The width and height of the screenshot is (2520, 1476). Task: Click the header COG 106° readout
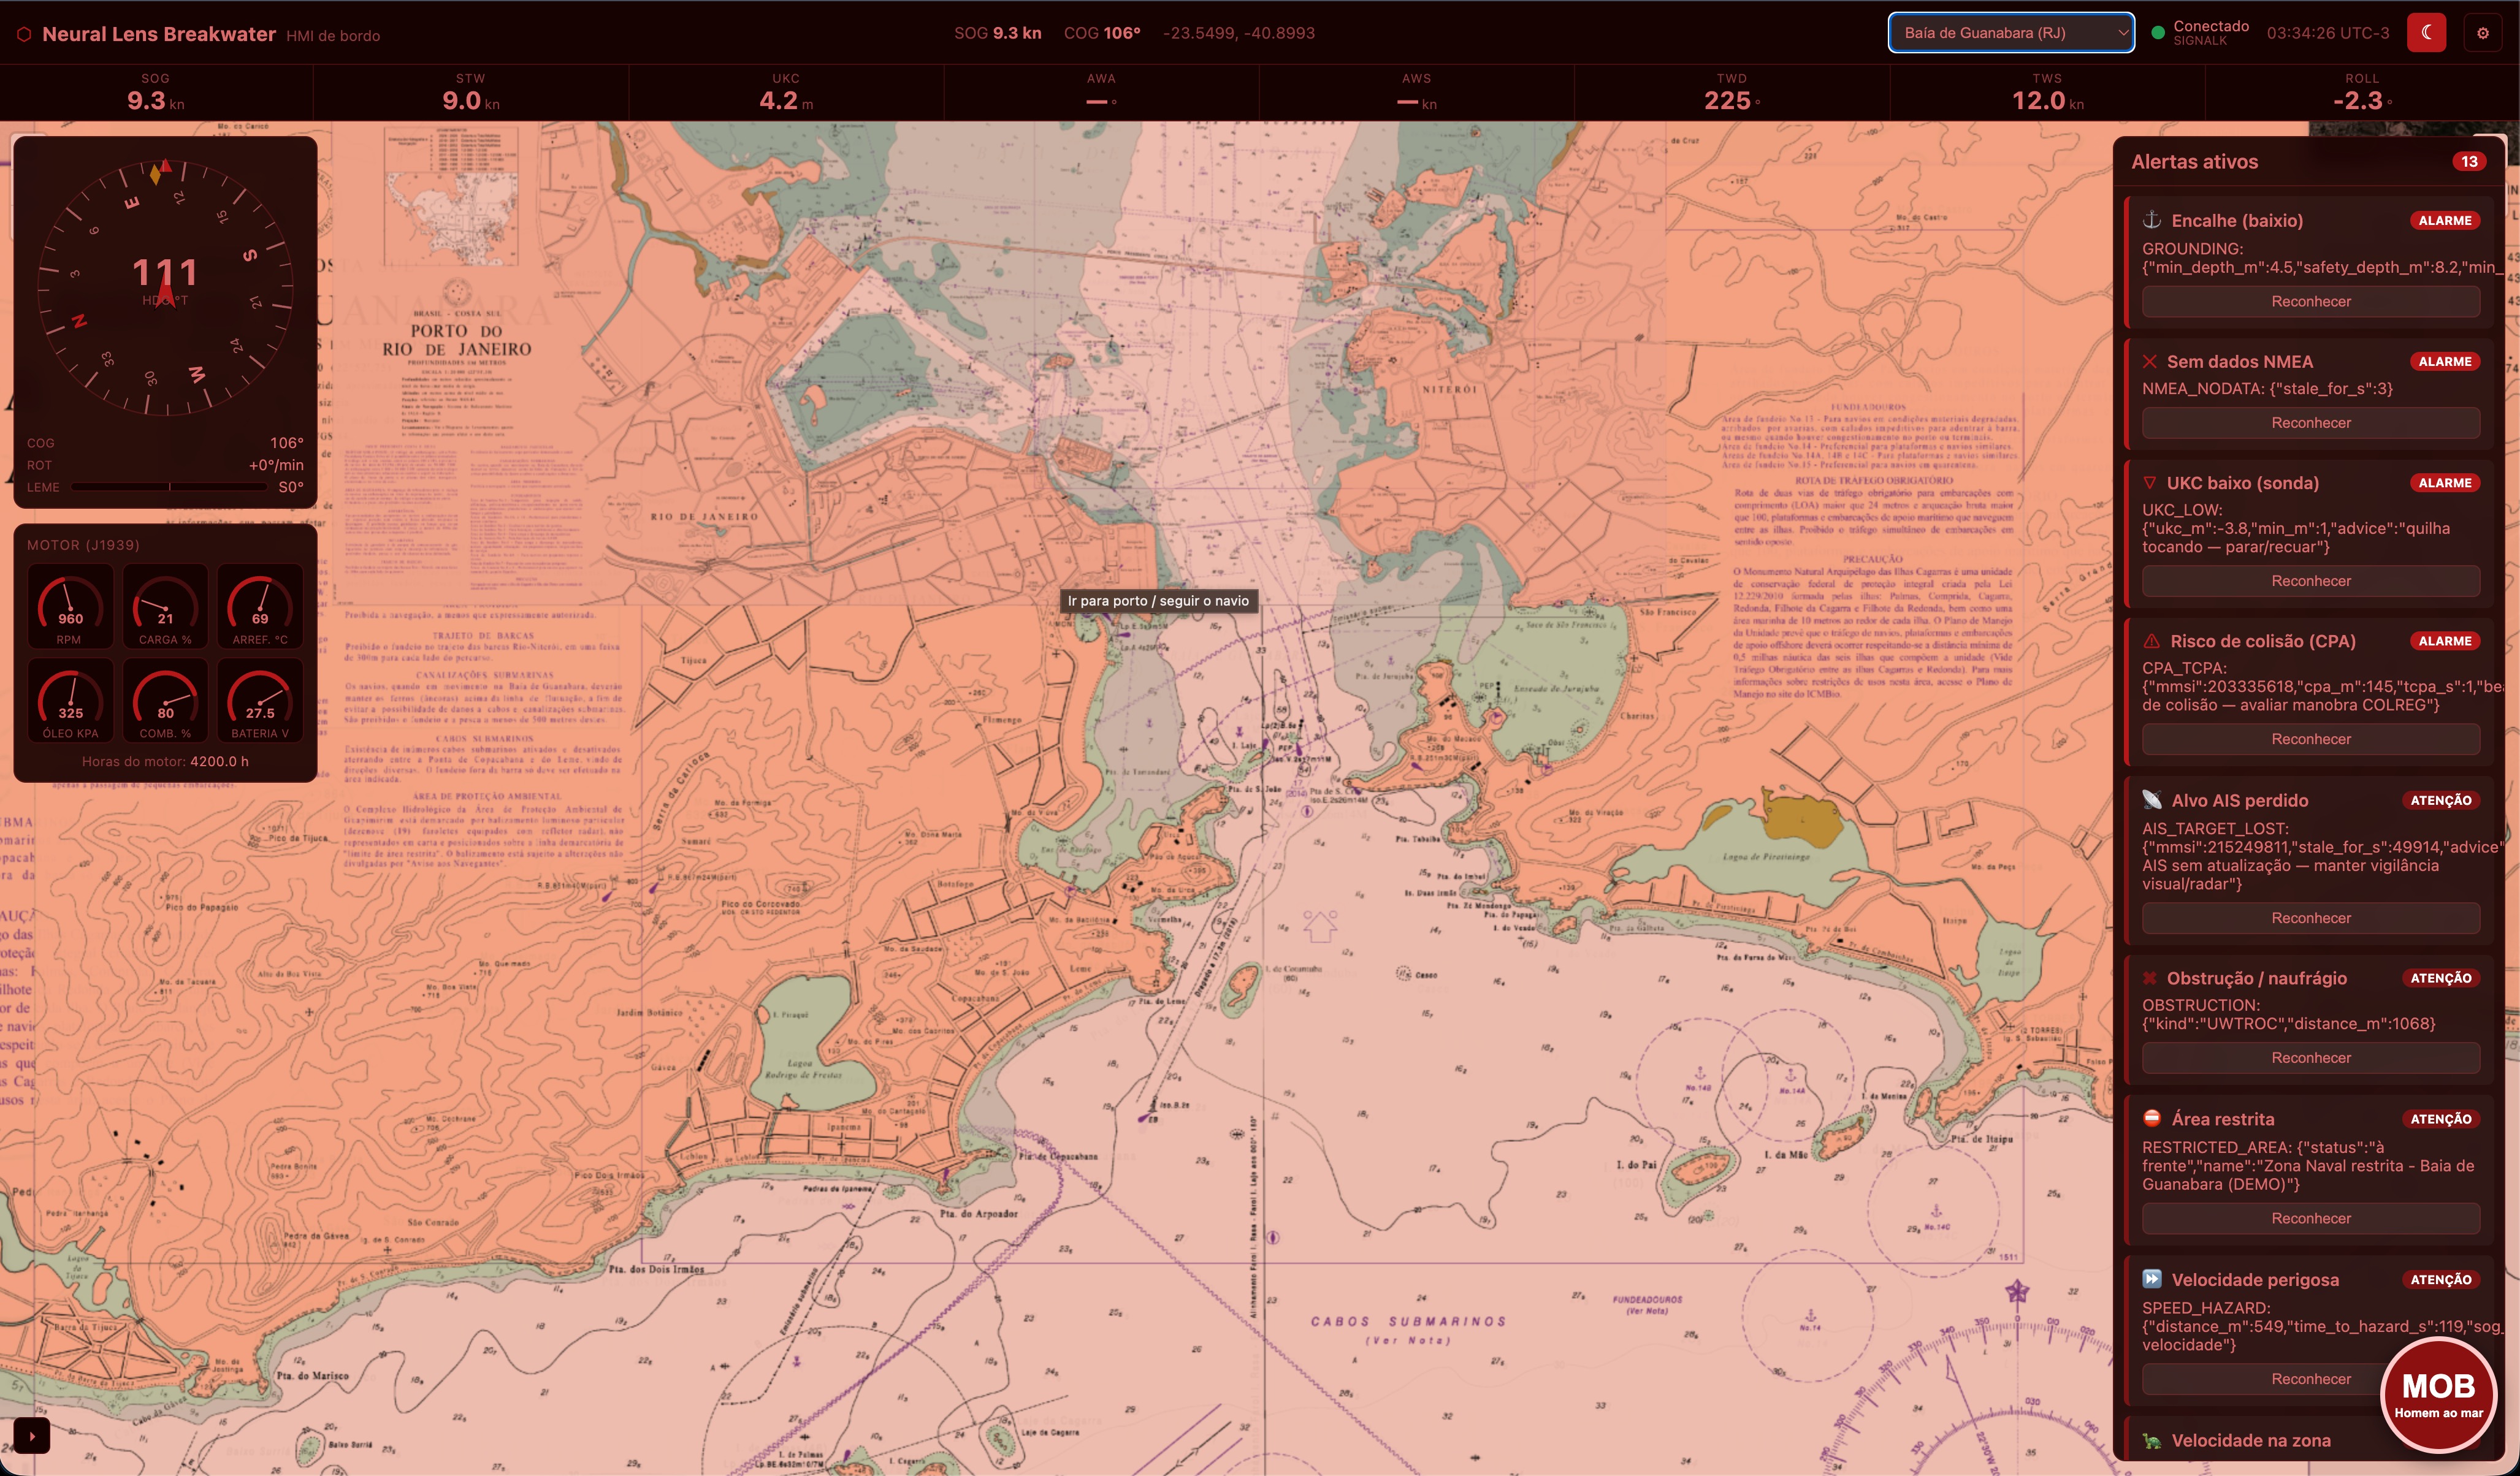pos(1102,33)
